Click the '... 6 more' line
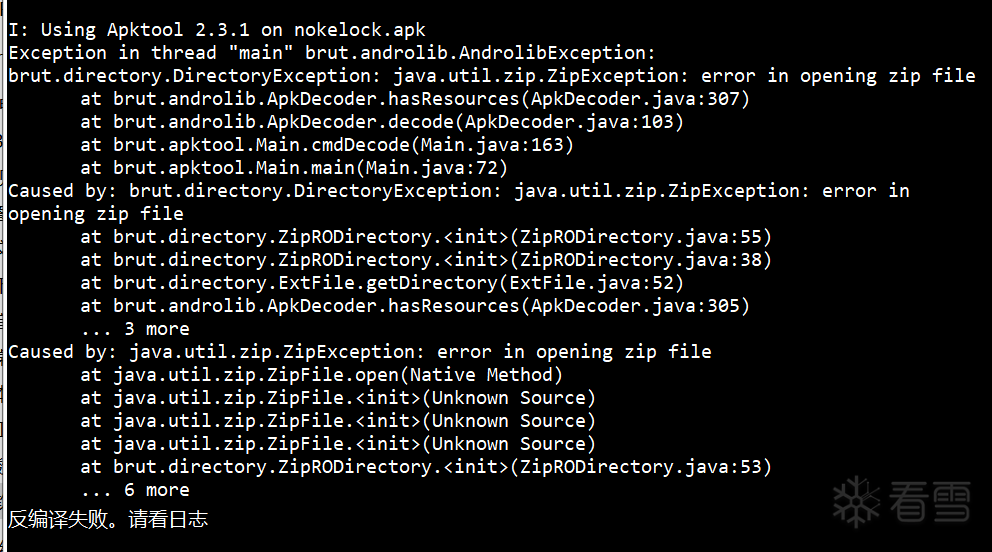 pyautogui.click(x=135, y=490)
